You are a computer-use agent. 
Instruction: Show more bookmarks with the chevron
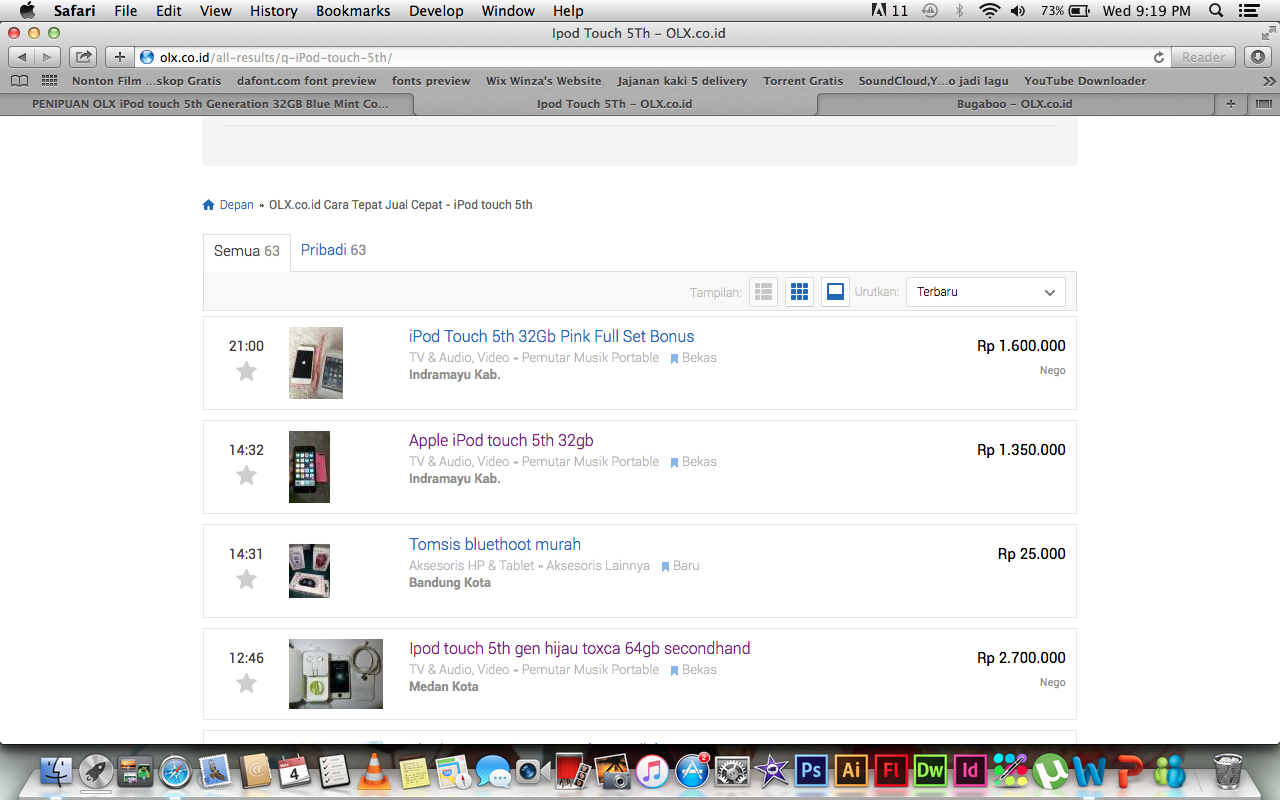tap(1268, 81)
